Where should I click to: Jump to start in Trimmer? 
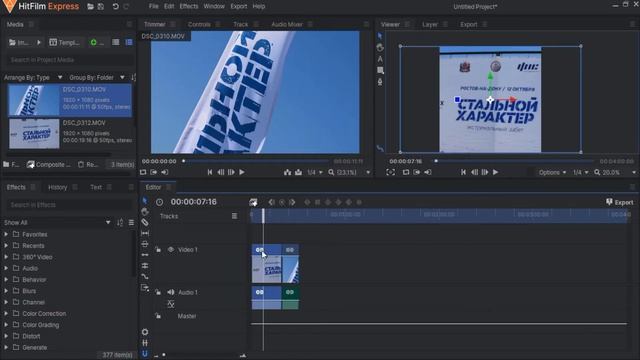pos(210,172)
